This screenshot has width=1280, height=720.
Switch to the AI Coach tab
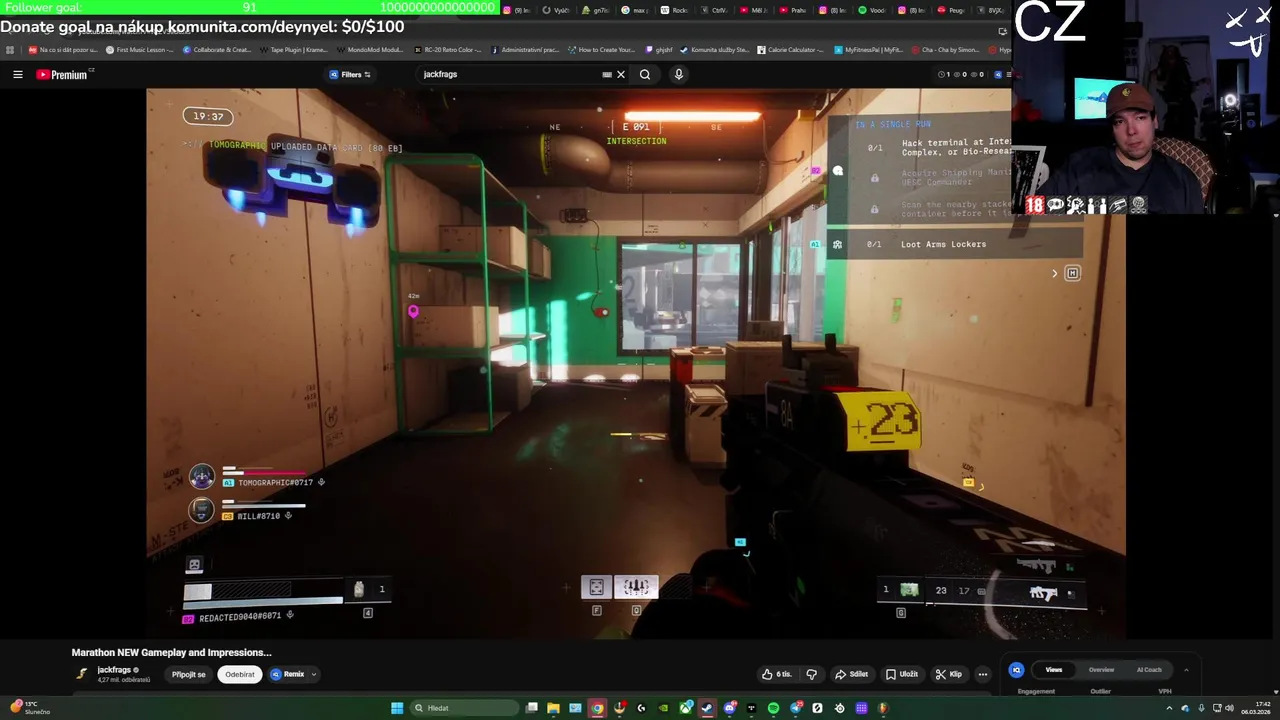[x=1149, y=670]
